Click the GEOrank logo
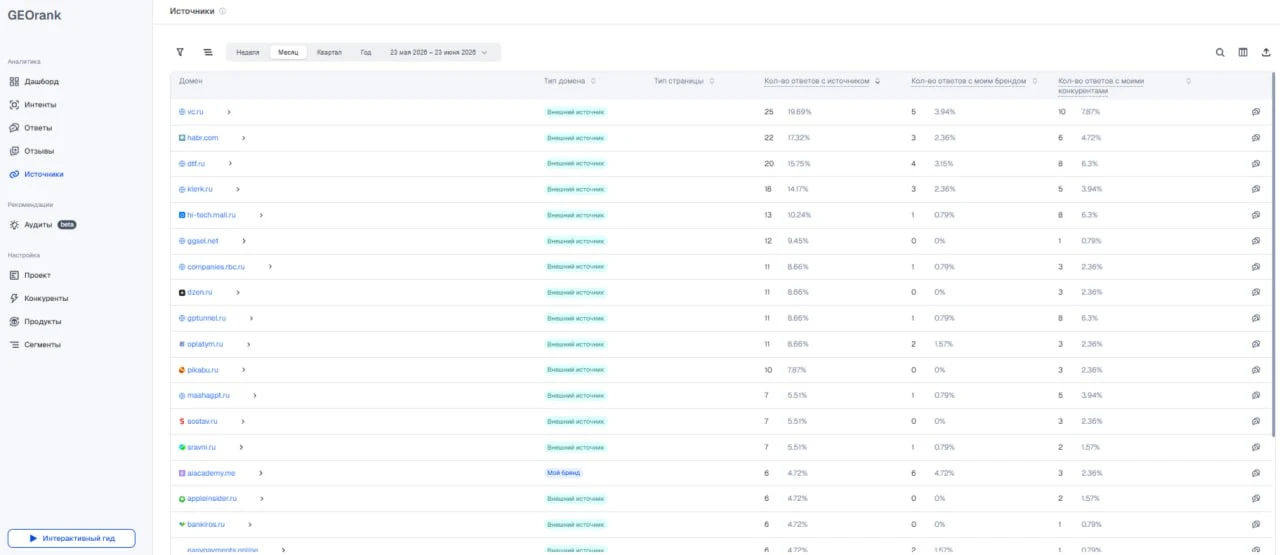This screenshot has width=1280, height=555. 34,15
